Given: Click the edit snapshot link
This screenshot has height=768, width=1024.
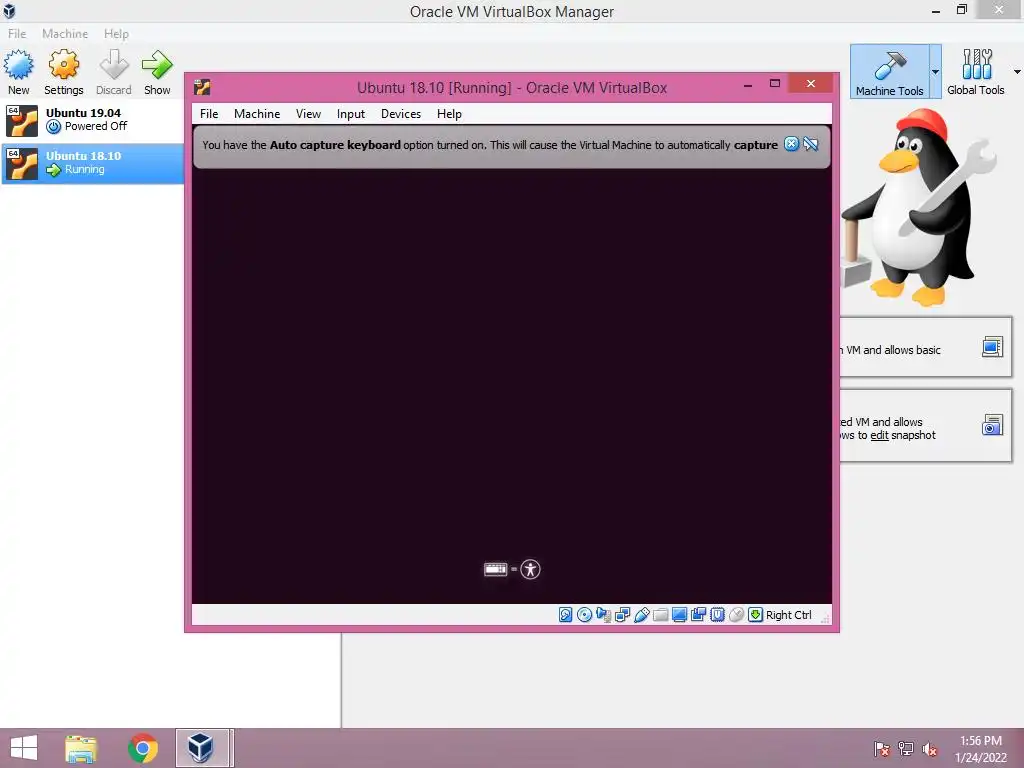Looking at the screenshot, I should (879, 436).
